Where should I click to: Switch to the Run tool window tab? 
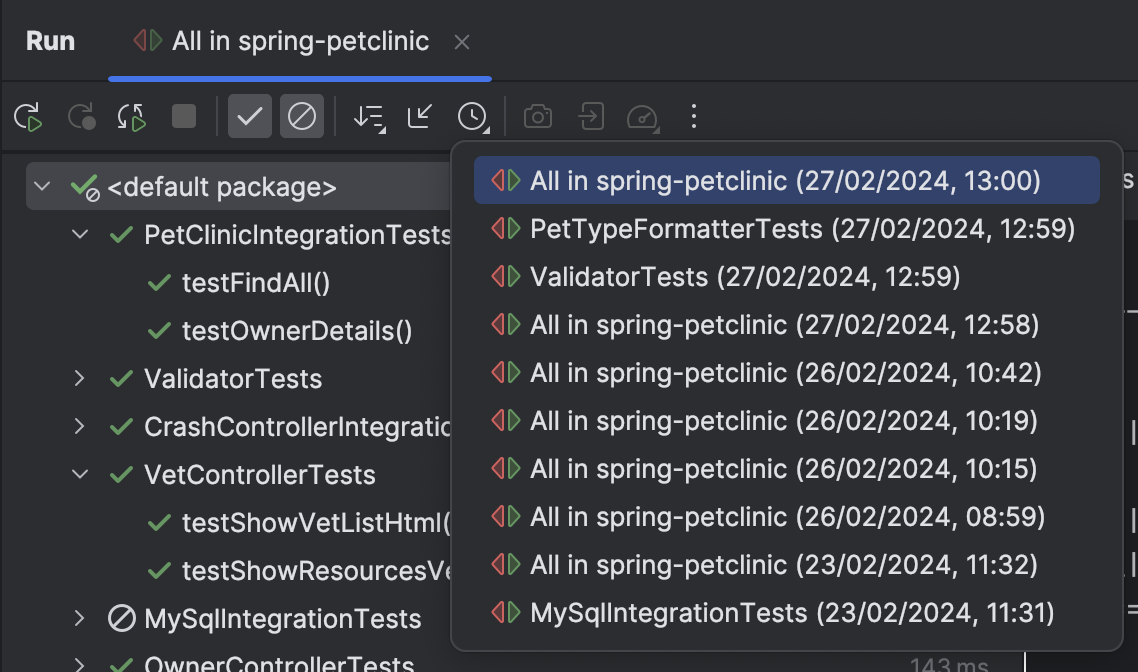click(49, 40)
